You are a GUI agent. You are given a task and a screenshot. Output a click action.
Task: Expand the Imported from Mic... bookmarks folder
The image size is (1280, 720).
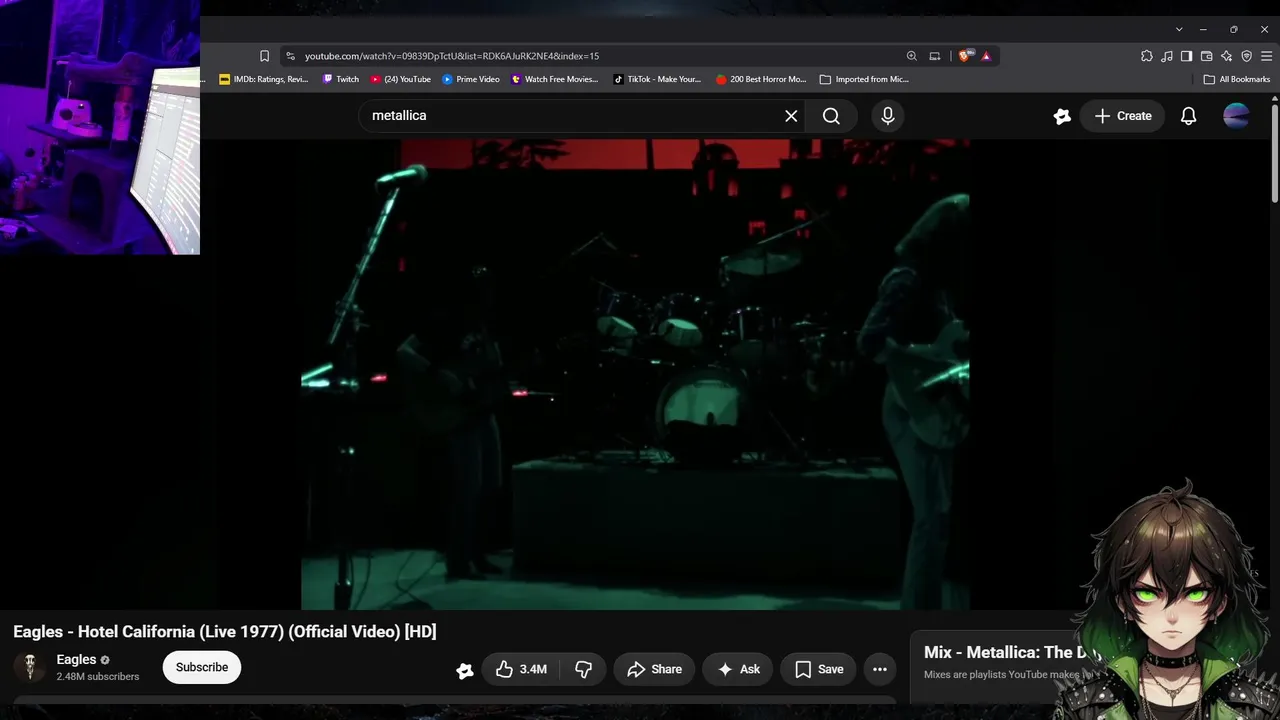(x=864, y=79)
